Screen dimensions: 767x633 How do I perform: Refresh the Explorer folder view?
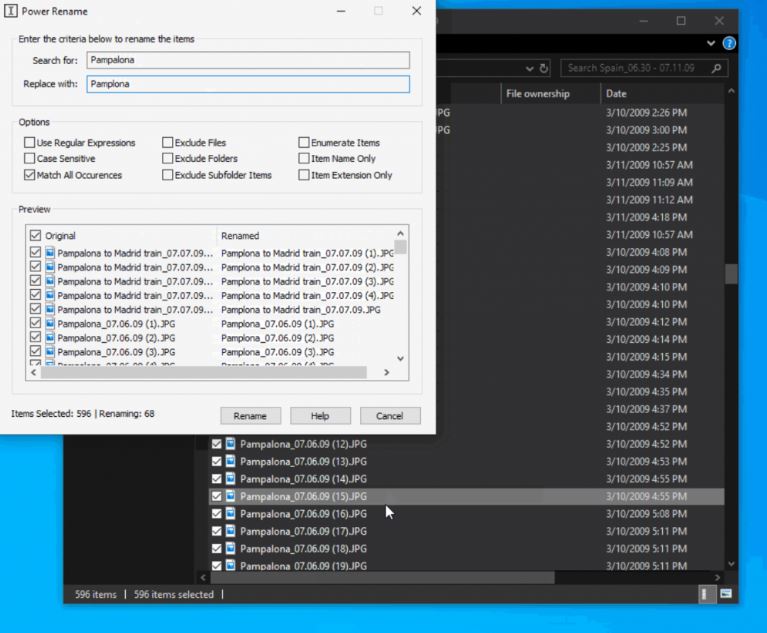(544, 68)
